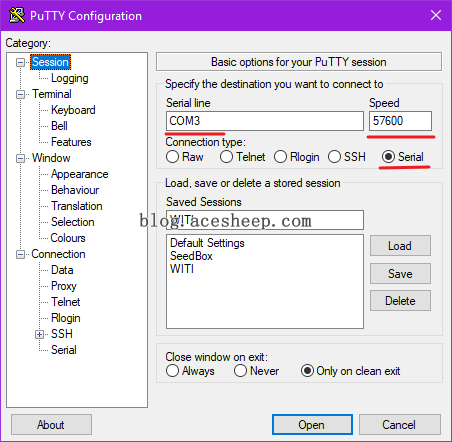Open the Proxy settings category

[x=64, y=286]
